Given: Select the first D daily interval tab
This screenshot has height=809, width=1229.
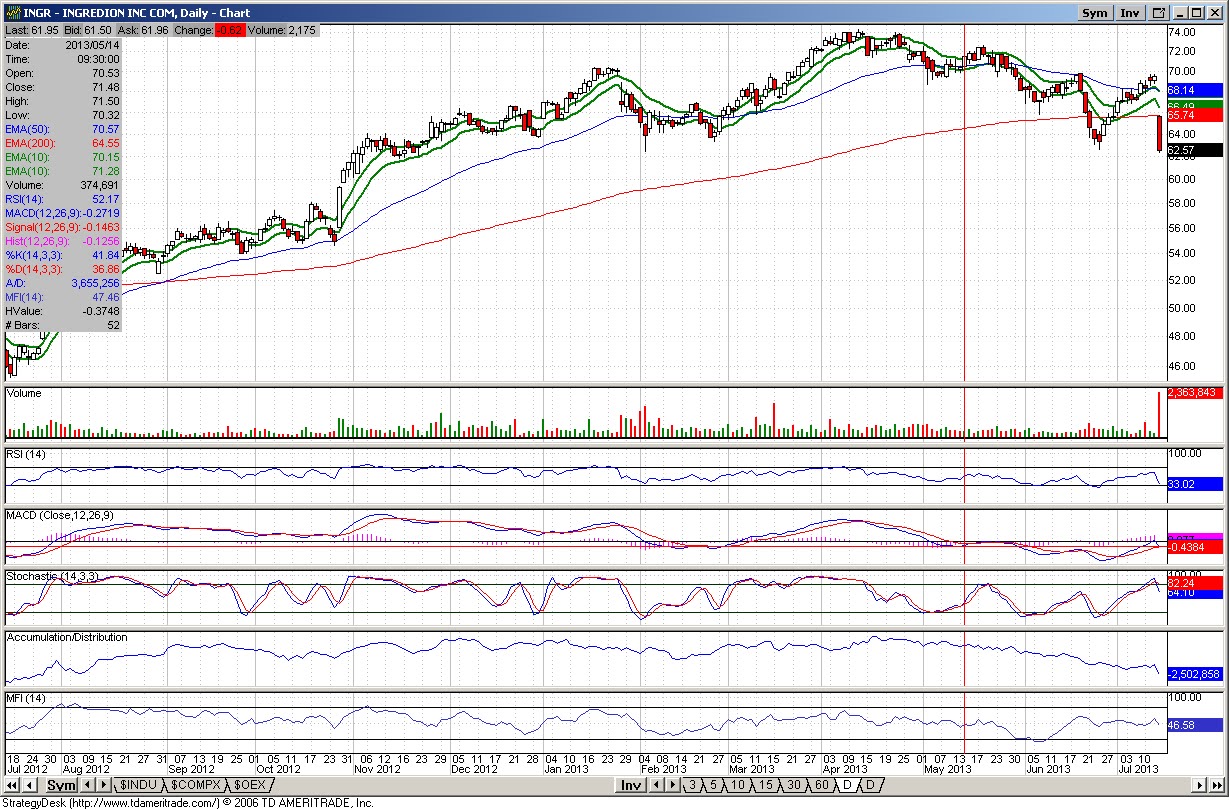Looking at the screenshot, I should pyautogui.click(x=848, y=785).
